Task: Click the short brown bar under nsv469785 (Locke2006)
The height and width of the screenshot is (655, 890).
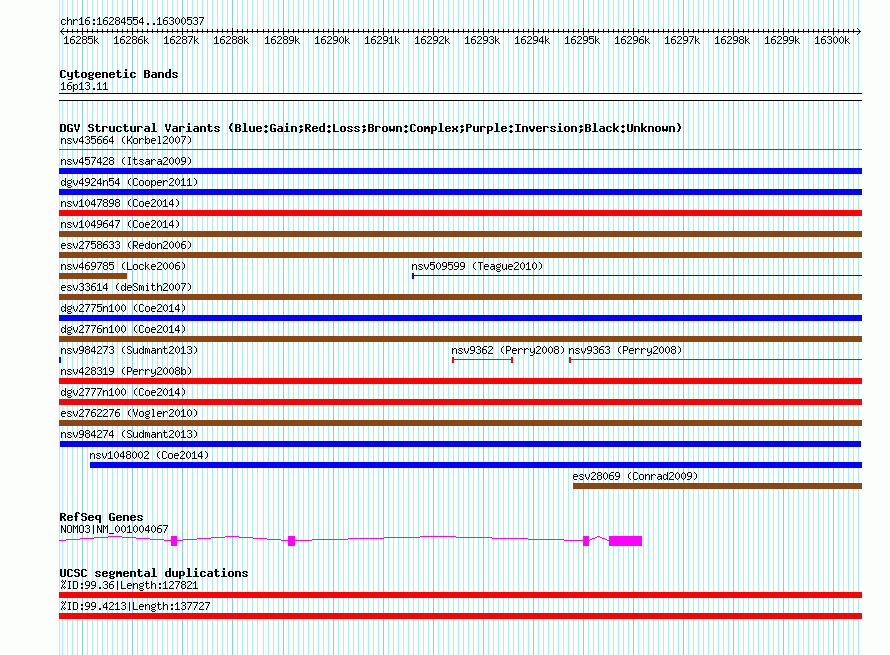Action: (x=93, y=276)
